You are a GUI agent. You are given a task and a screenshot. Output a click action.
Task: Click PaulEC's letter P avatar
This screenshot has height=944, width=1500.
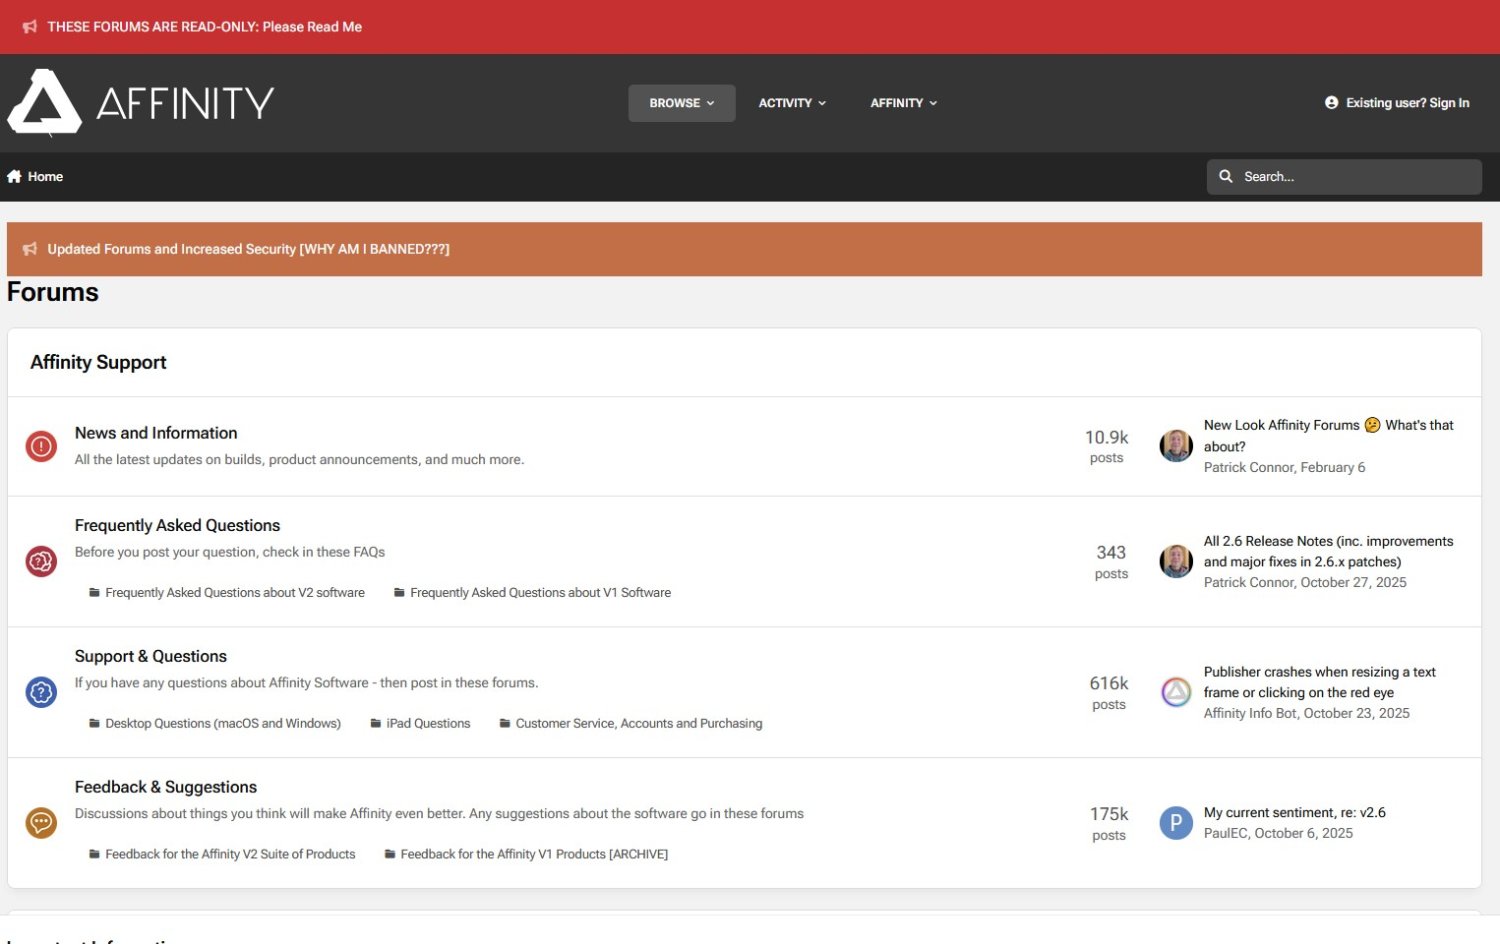pos(1176,823)
